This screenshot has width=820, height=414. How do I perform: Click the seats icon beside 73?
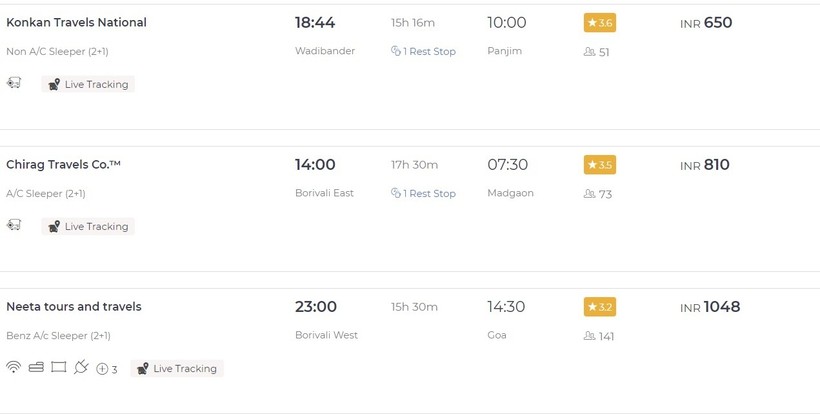(589, 194)
